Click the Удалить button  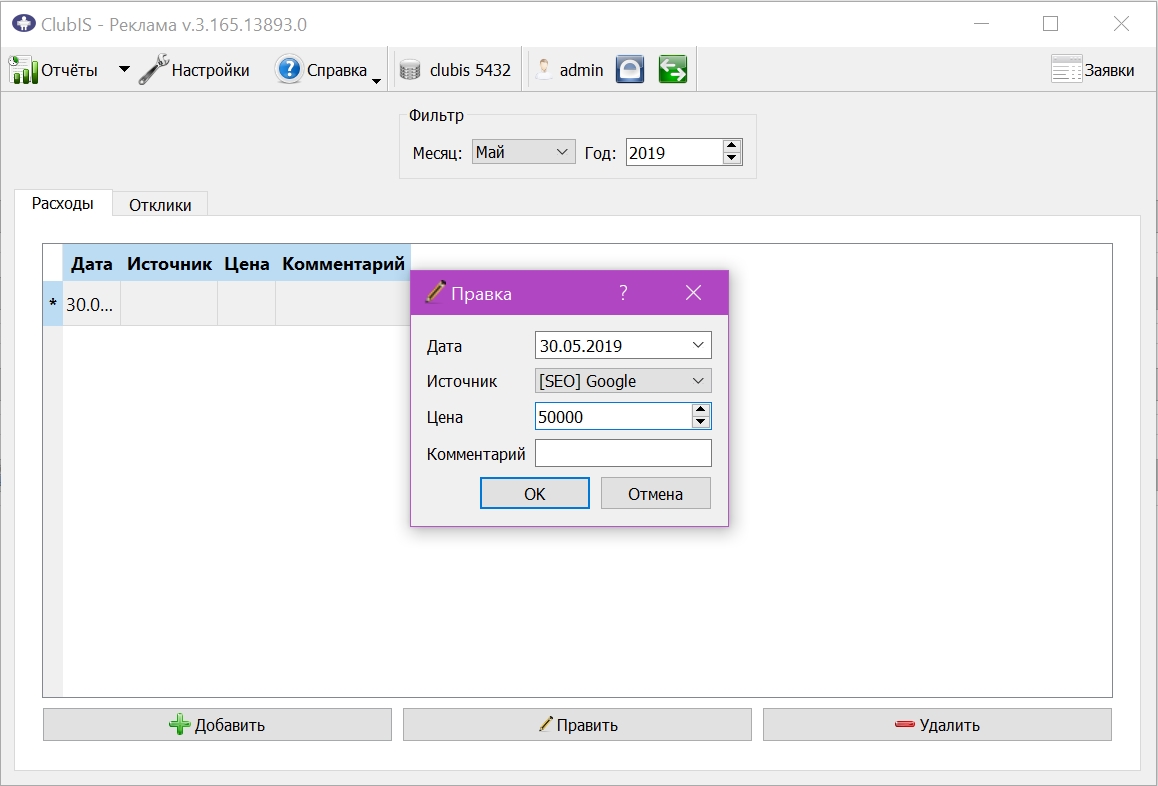(937, 725)
